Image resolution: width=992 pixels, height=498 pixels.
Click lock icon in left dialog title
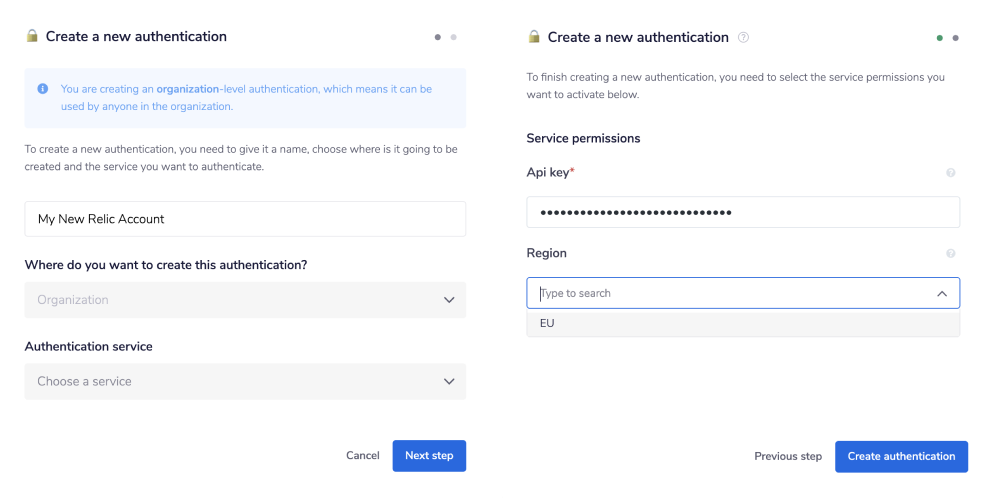pyautogui.click(x=32, y=36)
